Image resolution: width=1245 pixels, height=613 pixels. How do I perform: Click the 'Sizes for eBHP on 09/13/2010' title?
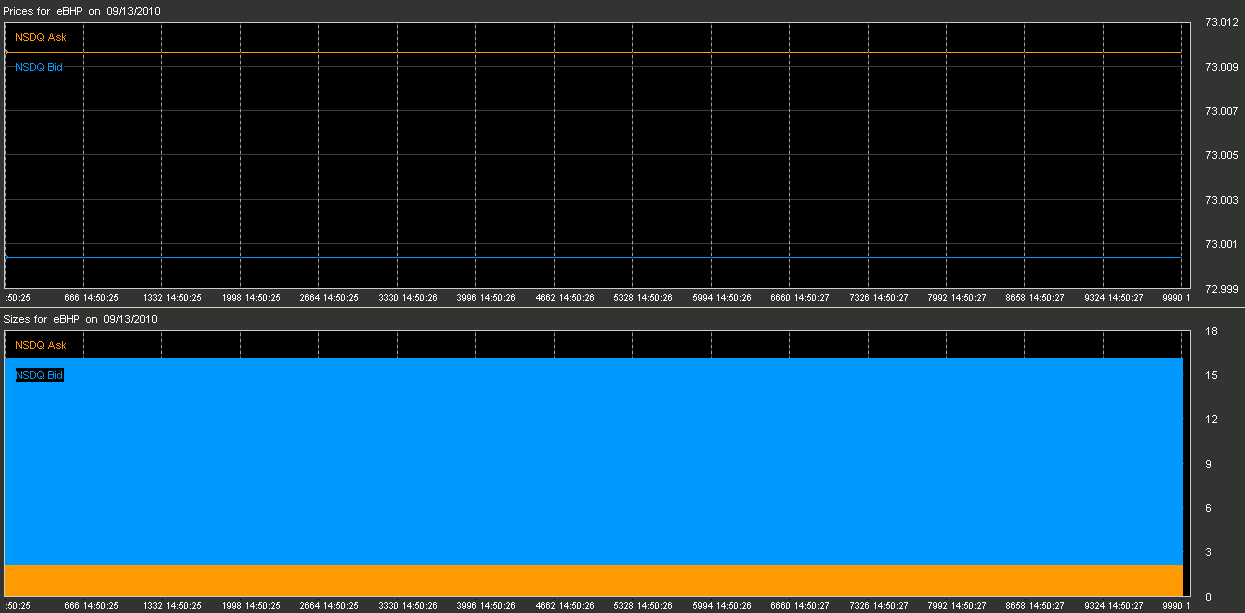coord(80,319)
